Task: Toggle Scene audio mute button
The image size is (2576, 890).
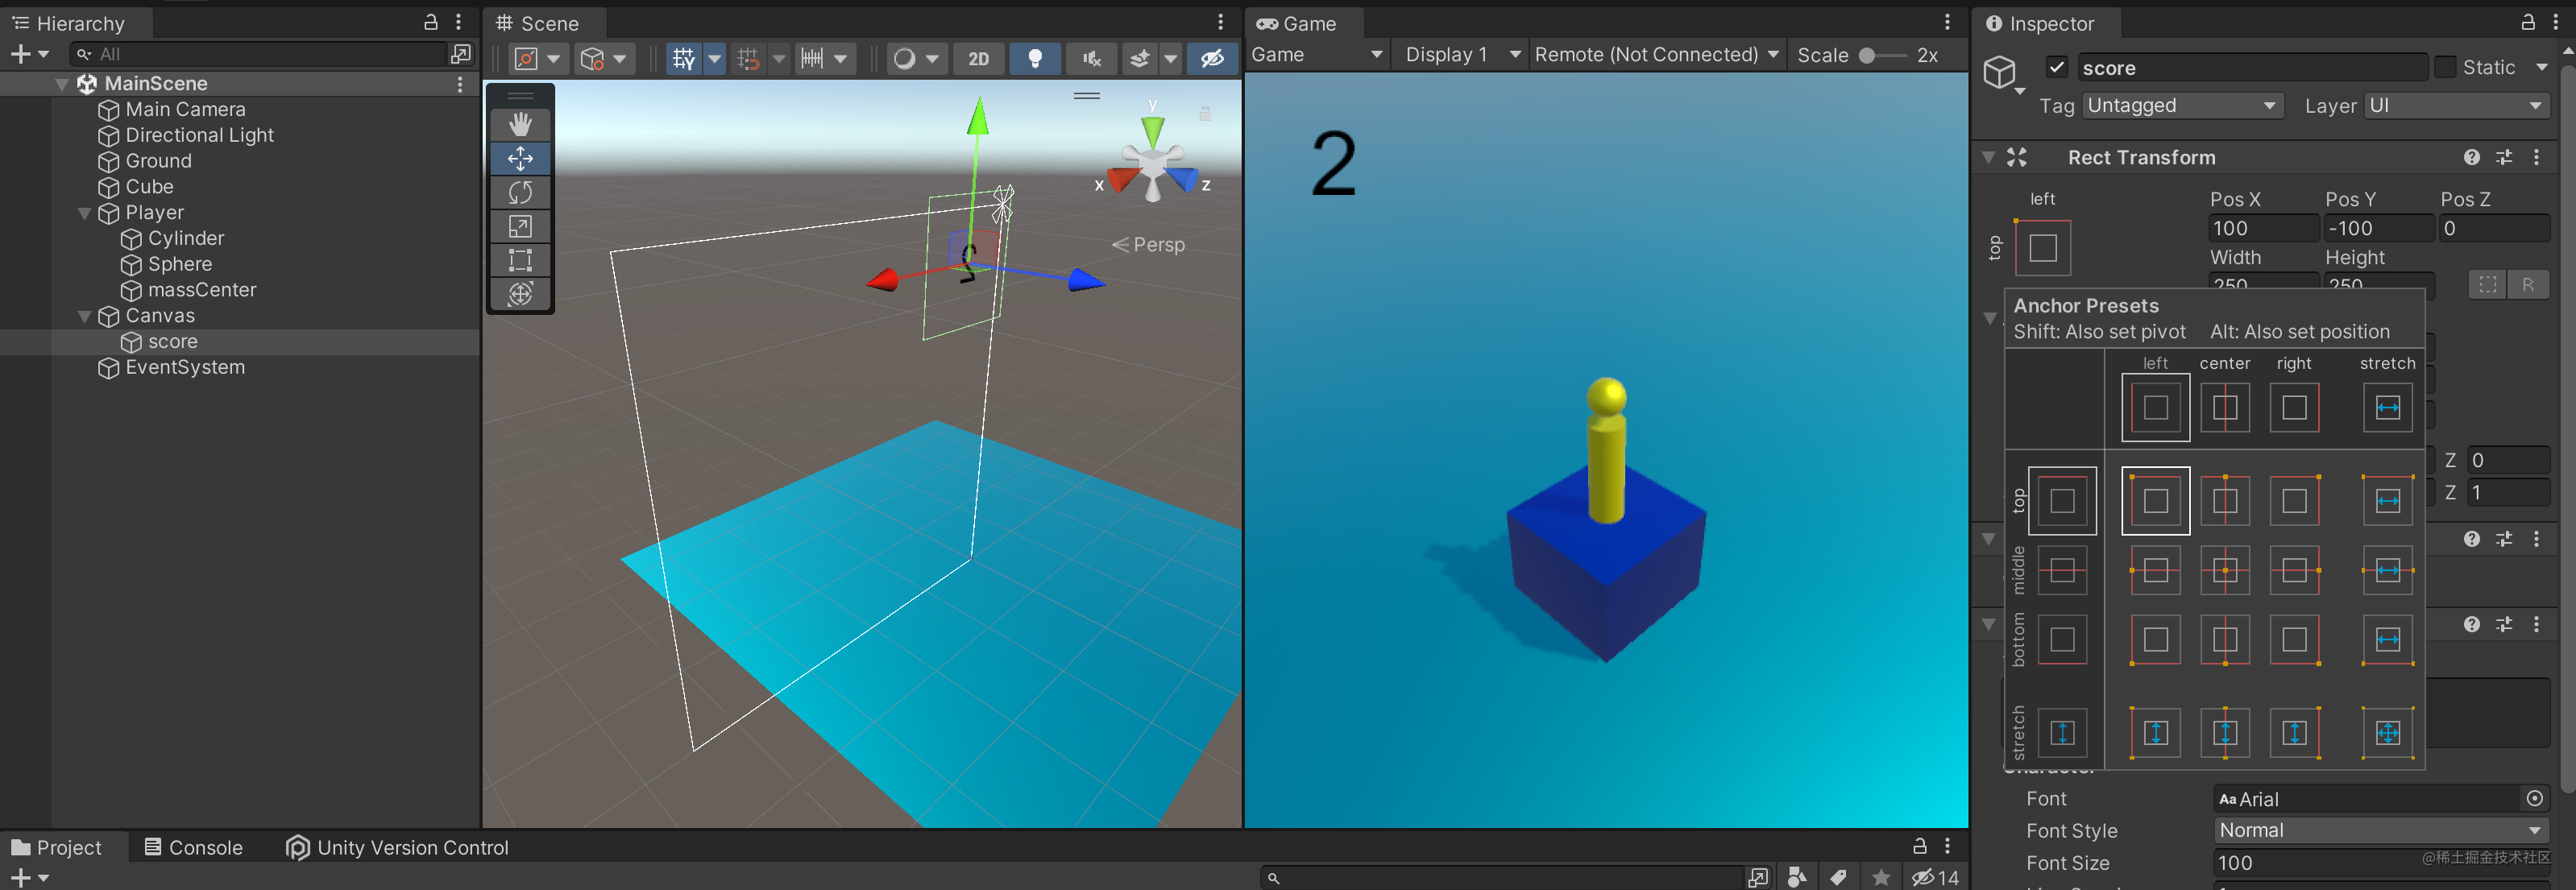Action: [1091, 59]
